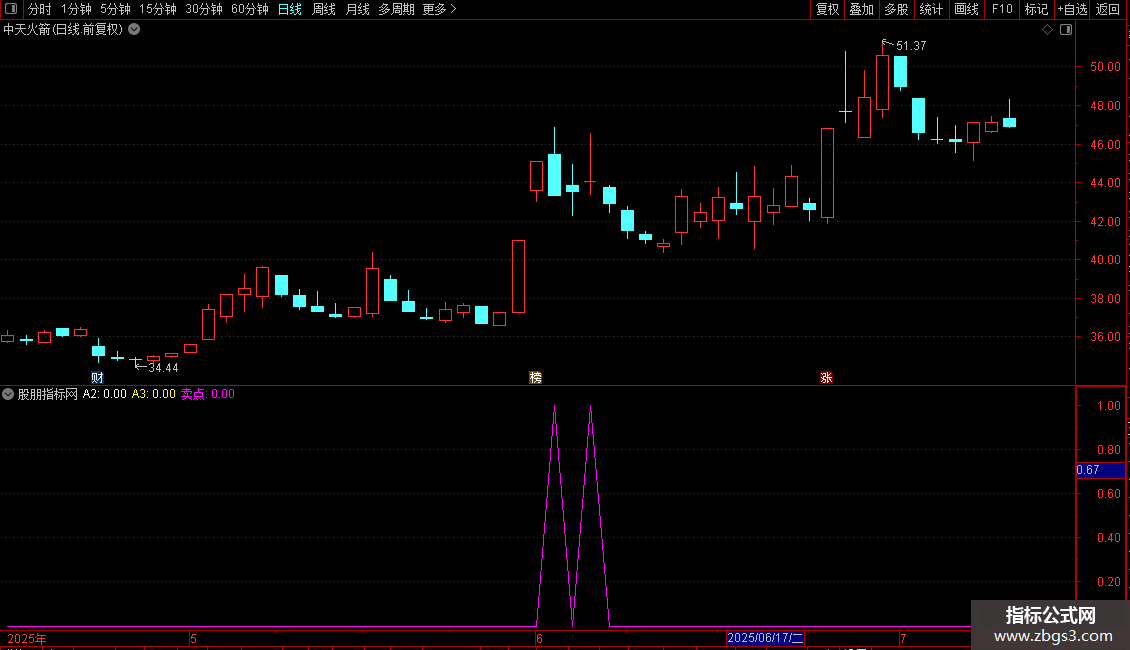Screen dimensions: 1130x650
Task: Click the A2: 0.00 indicator value
Action: point(104,394)
